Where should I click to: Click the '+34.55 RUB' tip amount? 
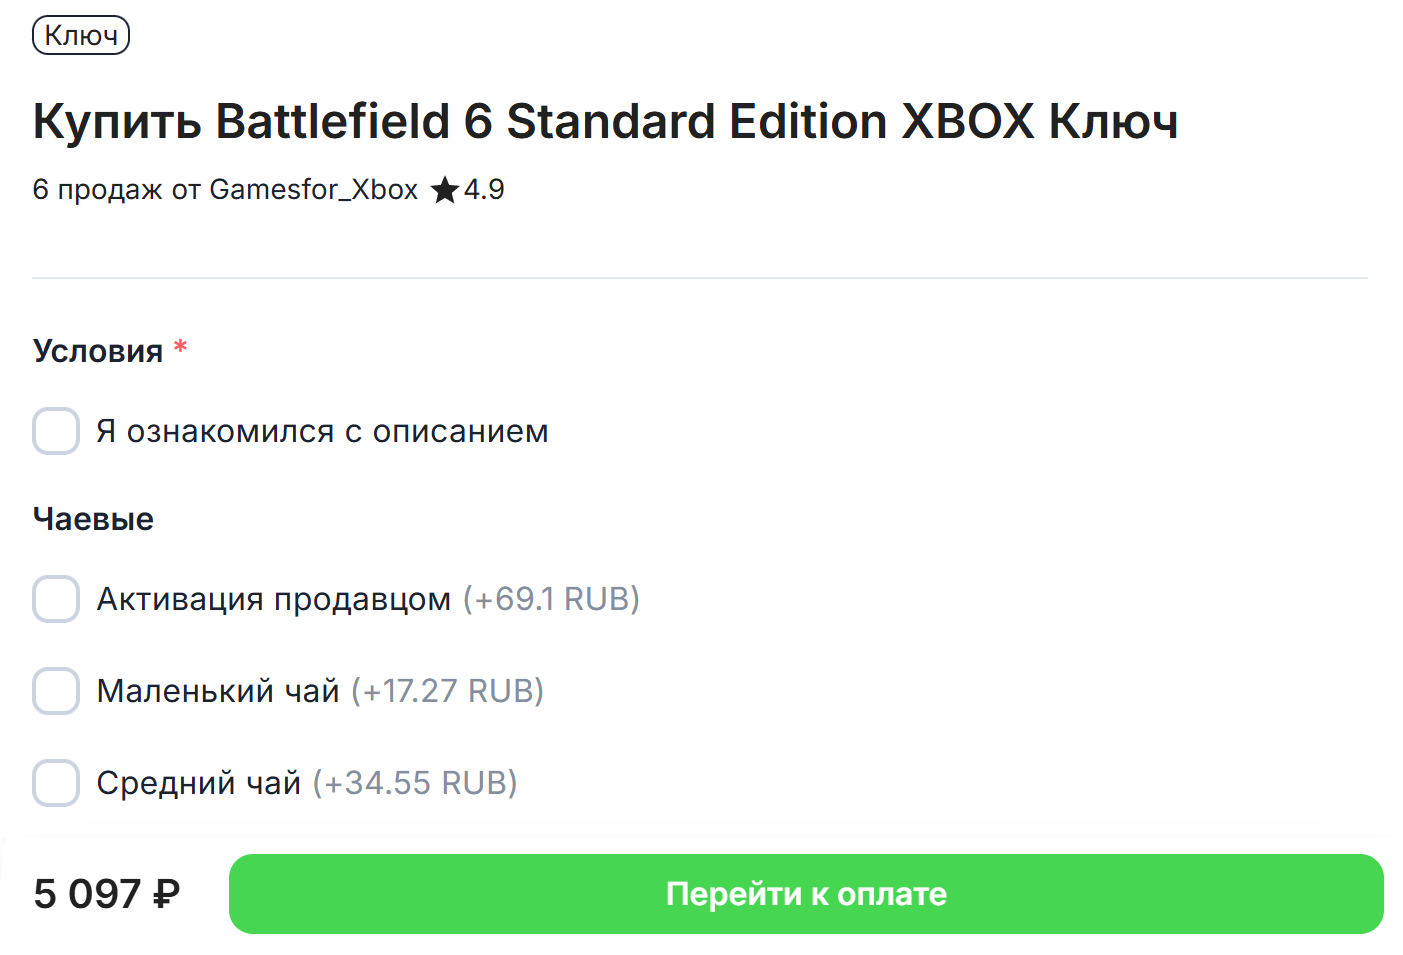tap(416, 783)
